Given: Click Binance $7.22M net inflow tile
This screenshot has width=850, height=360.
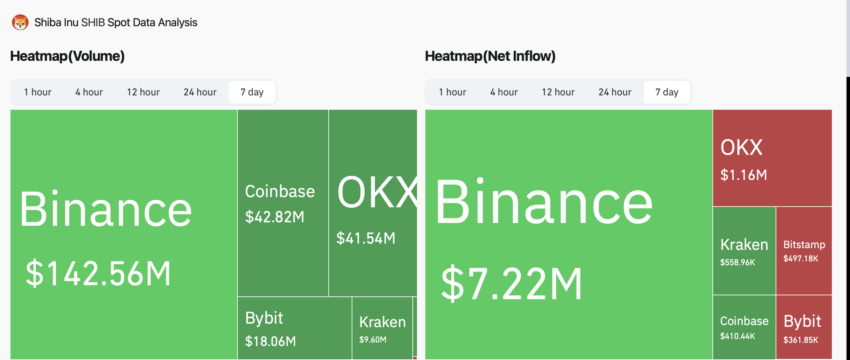Looking at the screenshot, I should coord(569,234).
